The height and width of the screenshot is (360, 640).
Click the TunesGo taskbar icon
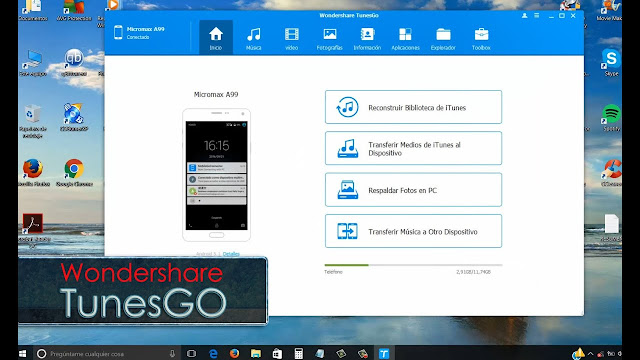point(384,353)
